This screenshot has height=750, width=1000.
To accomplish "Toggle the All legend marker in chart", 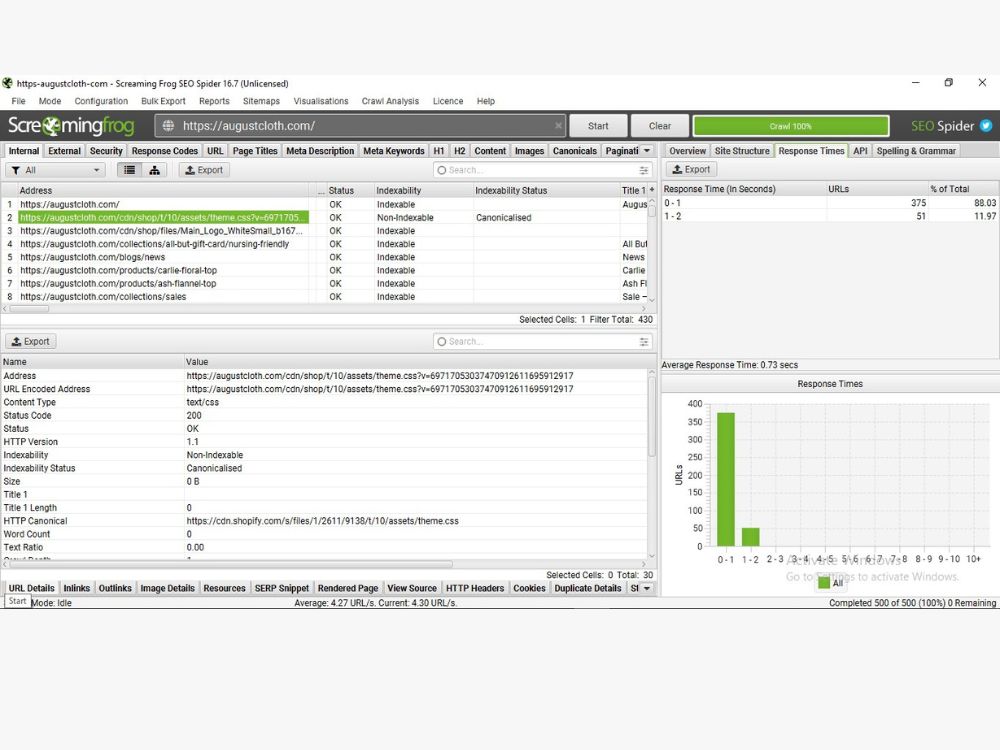I will [823, 582].
